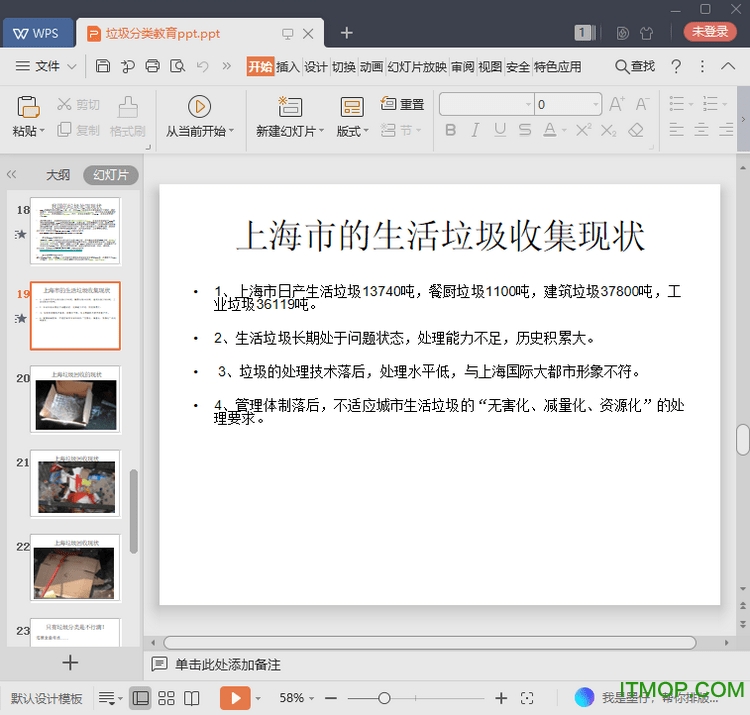Screen dimensions: 750x715
Task: Click the clear formatting eraser icon
Action: coord(636,130)
